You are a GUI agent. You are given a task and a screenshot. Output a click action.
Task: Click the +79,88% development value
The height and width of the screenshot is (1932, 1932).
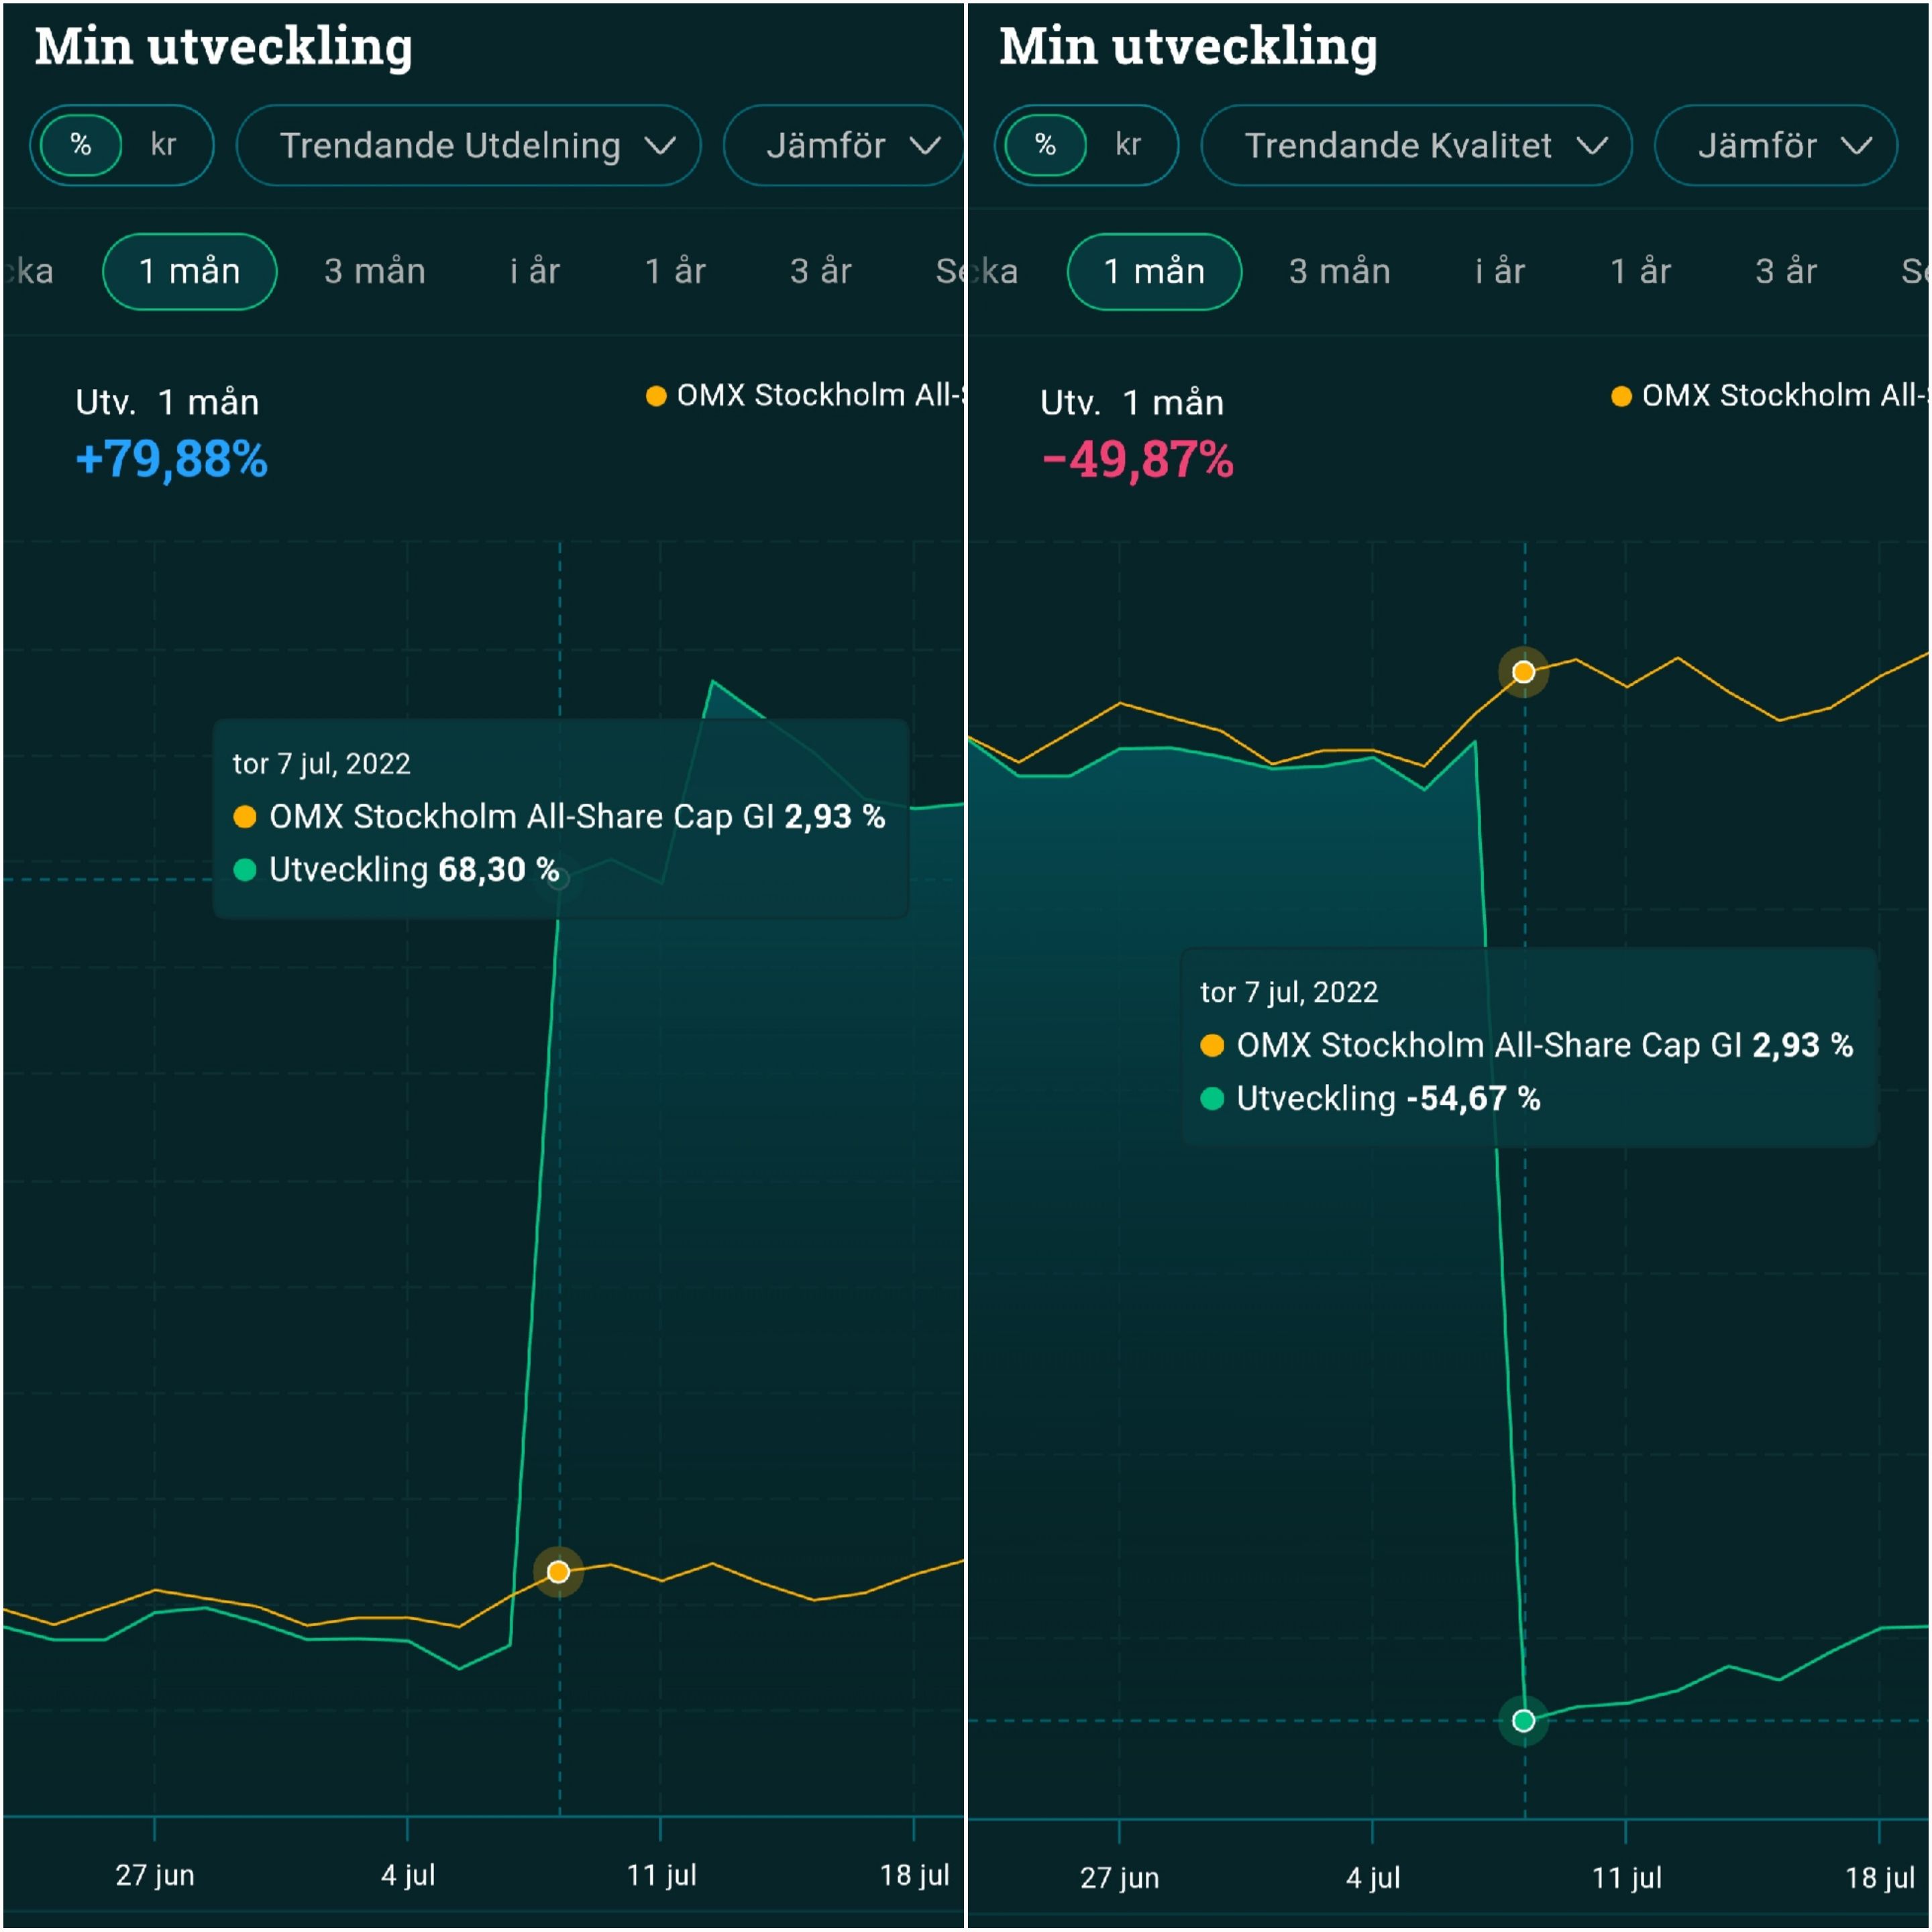click(x=171, y=460)
